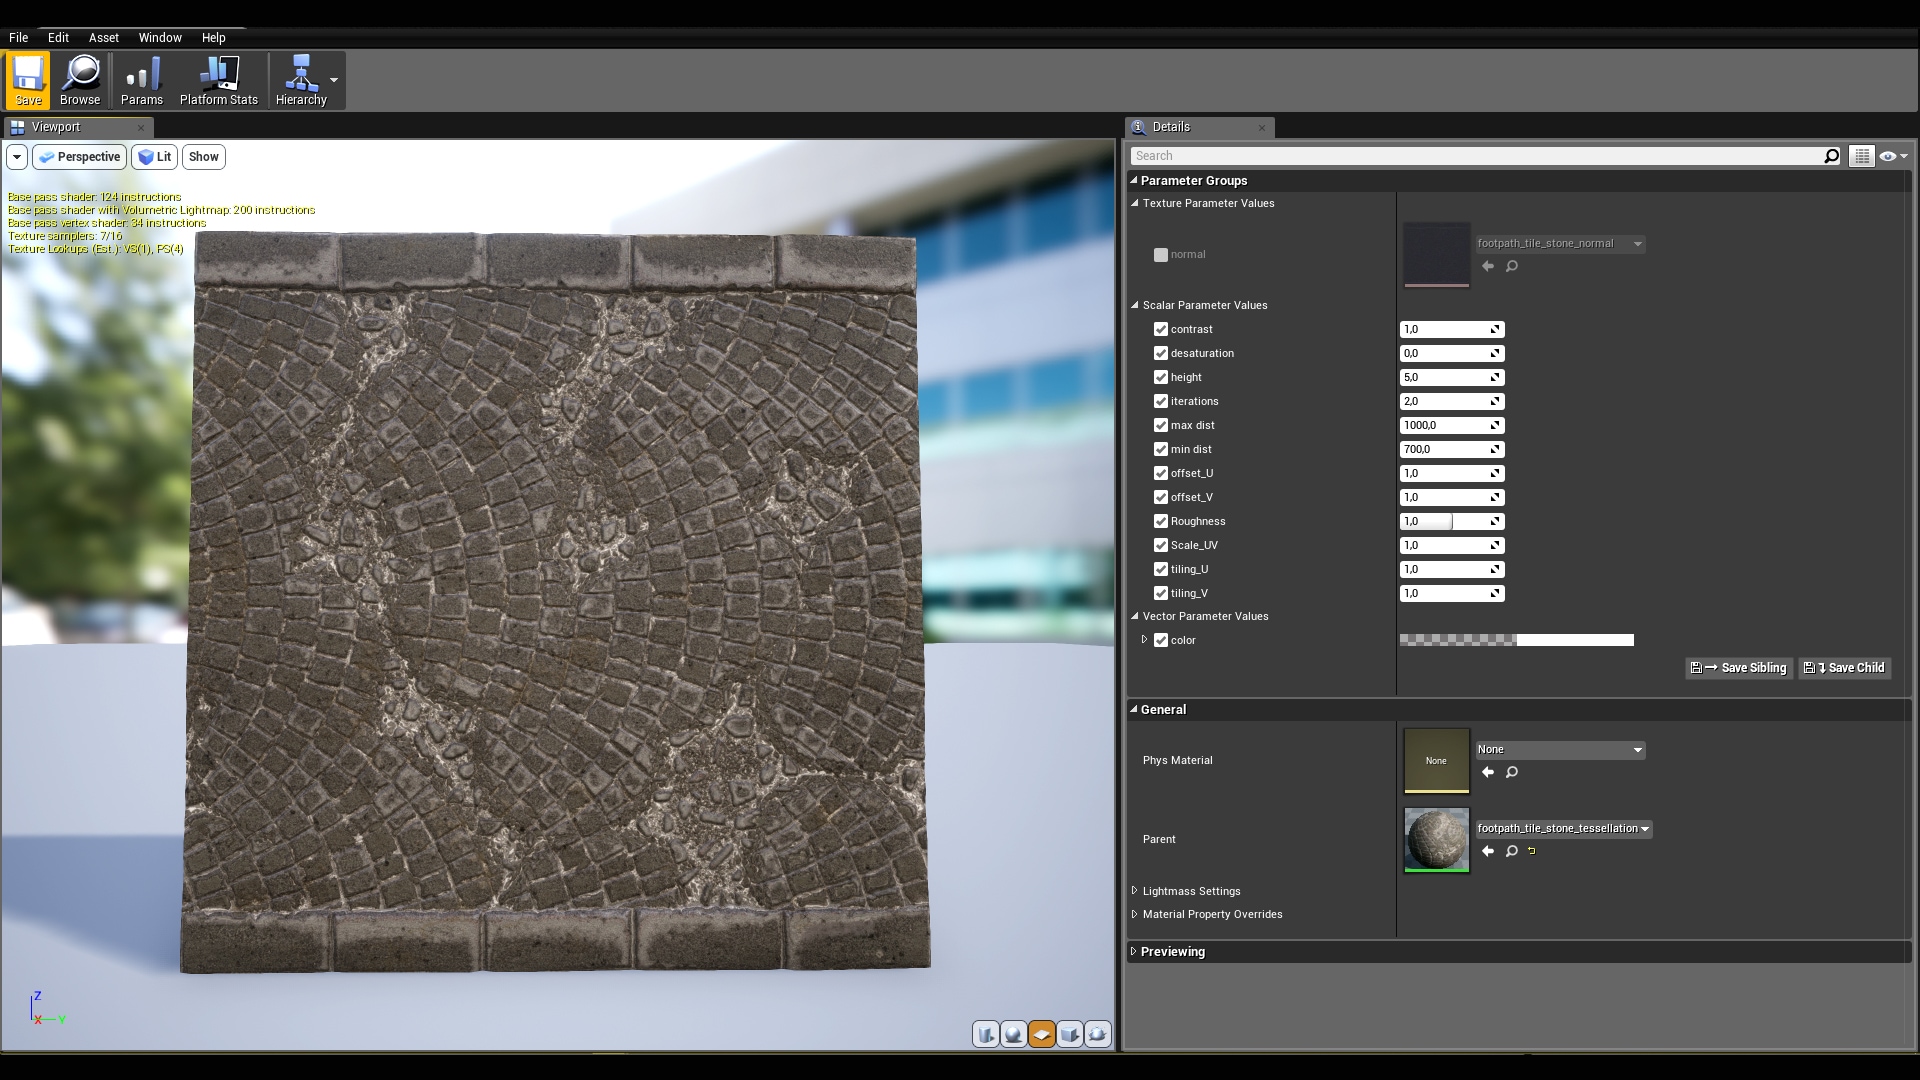Open Platform Stats
Viewport: 1920px width, 1080px height.
pos(218,80)
